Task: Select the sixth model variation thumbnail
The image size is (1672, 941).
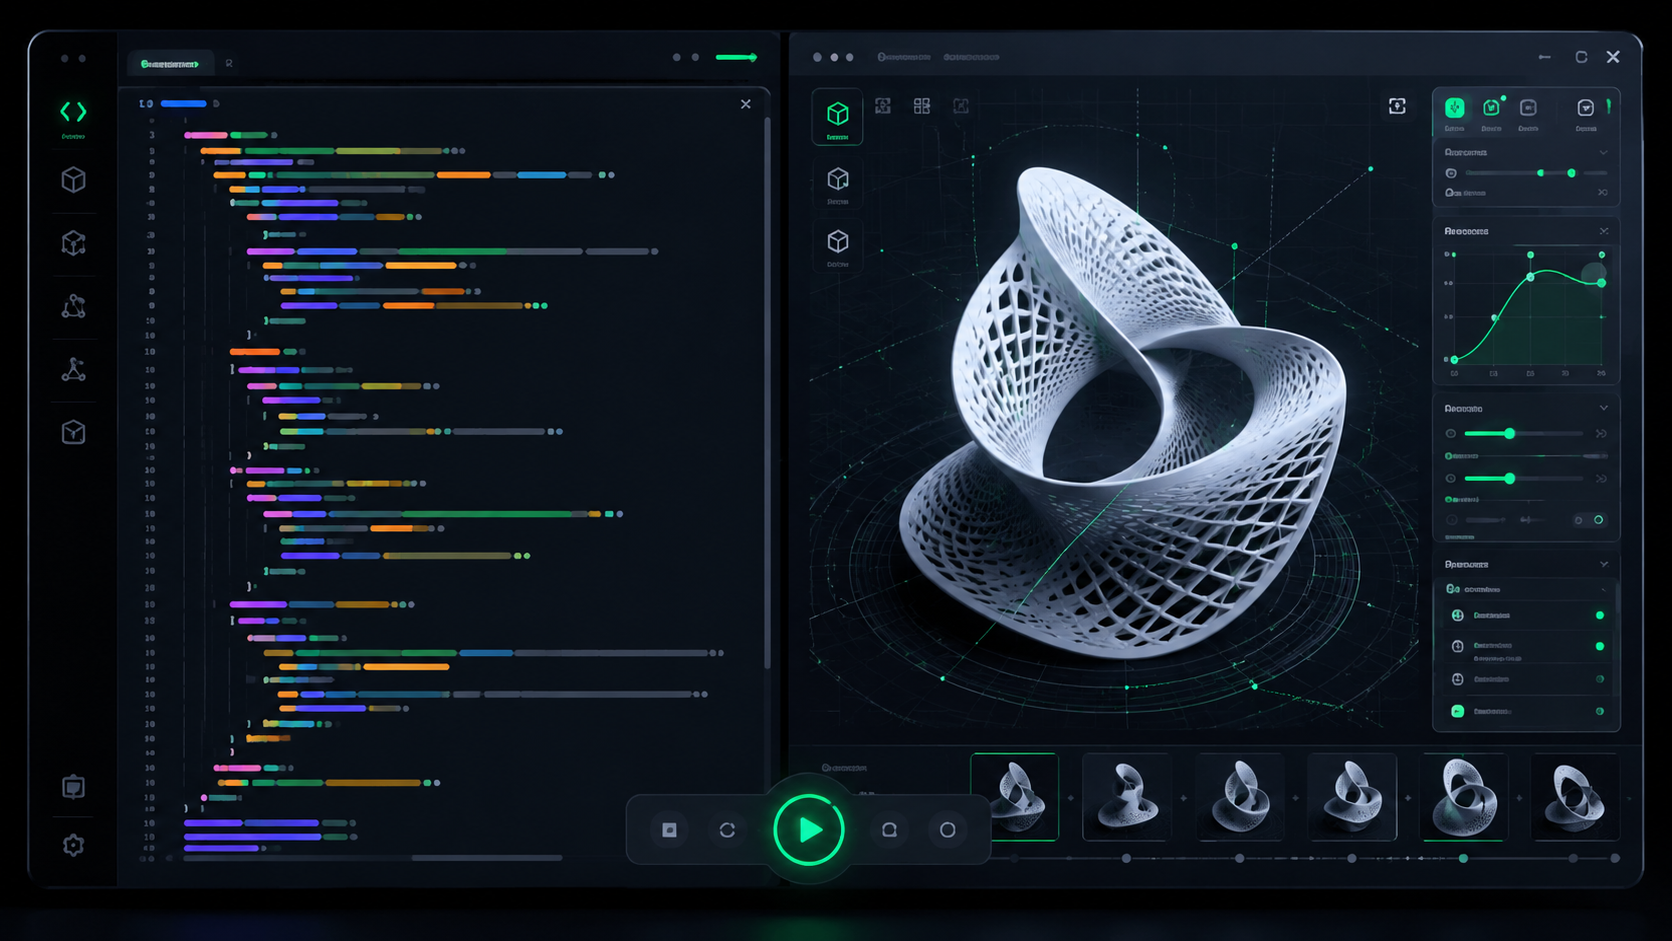Action: pyautogui.click(x=1575, y=797)
